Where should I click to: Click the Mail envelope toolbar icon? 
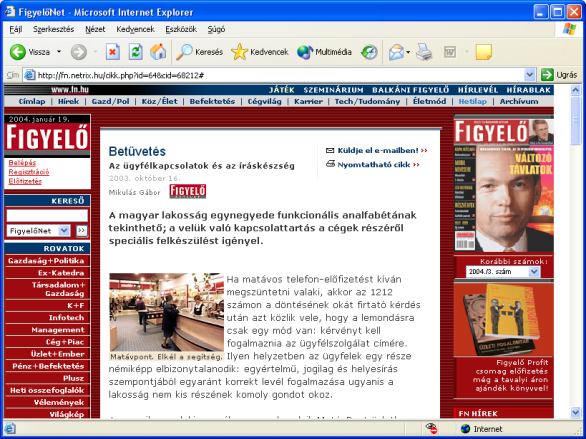(396, 52)
